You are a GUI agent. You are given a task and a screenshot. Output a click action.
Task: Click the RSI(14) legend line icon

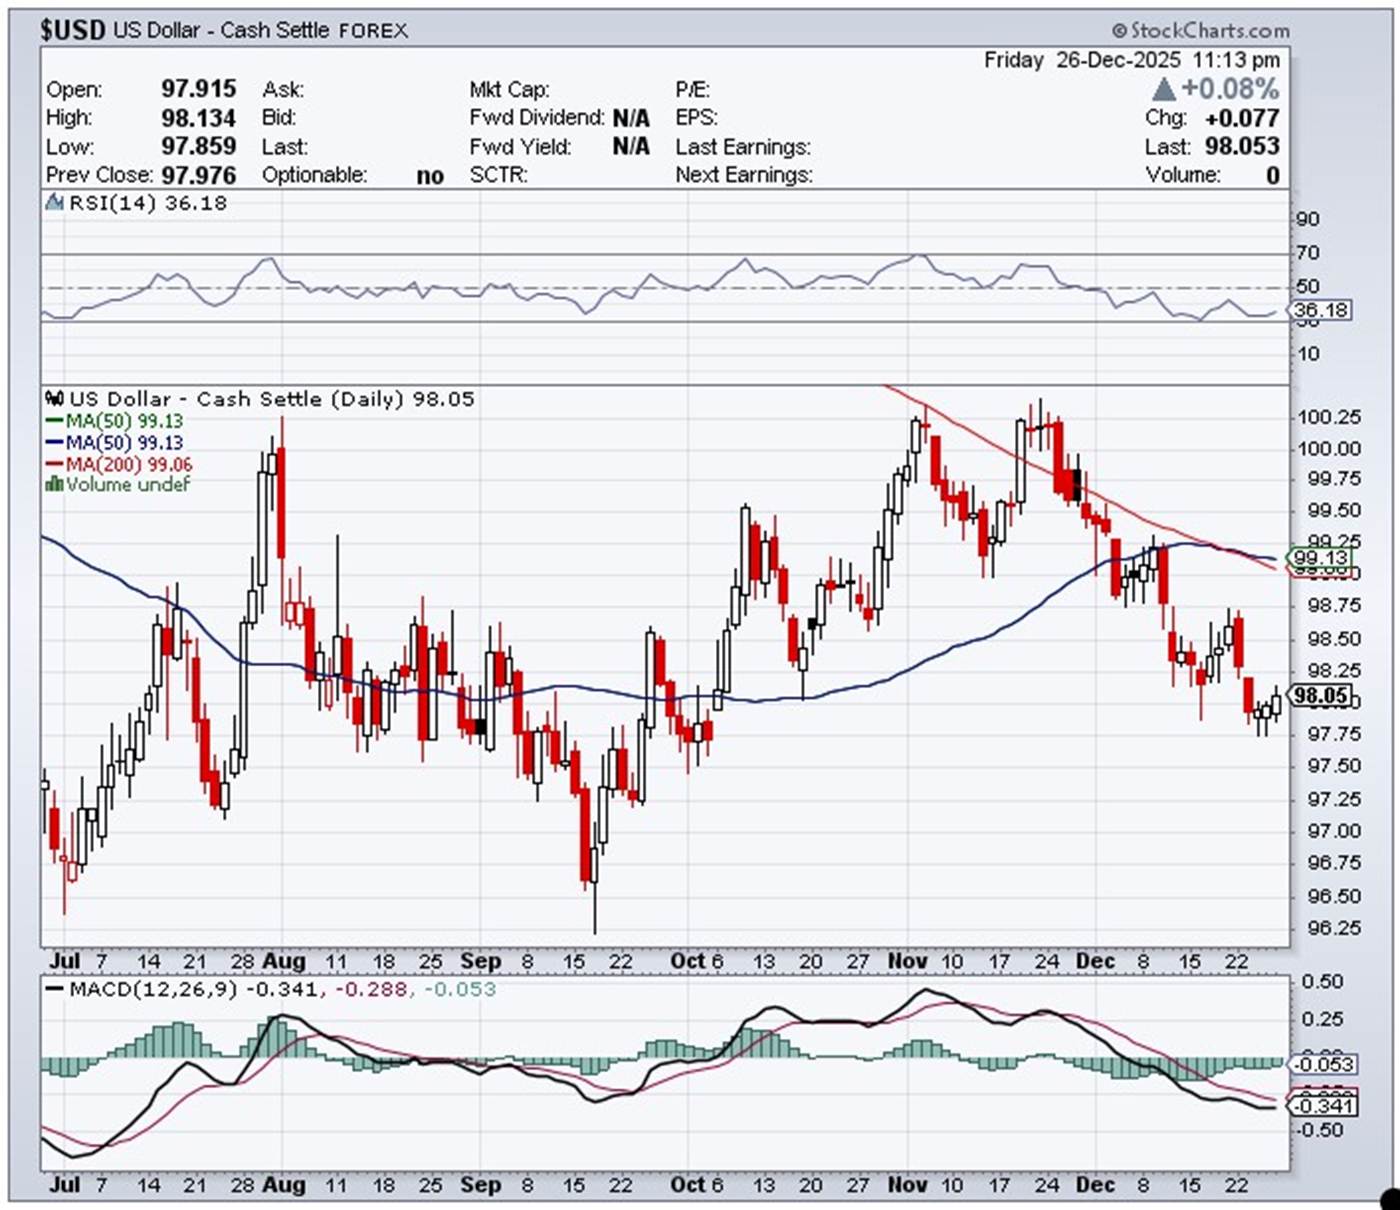coord(55,203)
